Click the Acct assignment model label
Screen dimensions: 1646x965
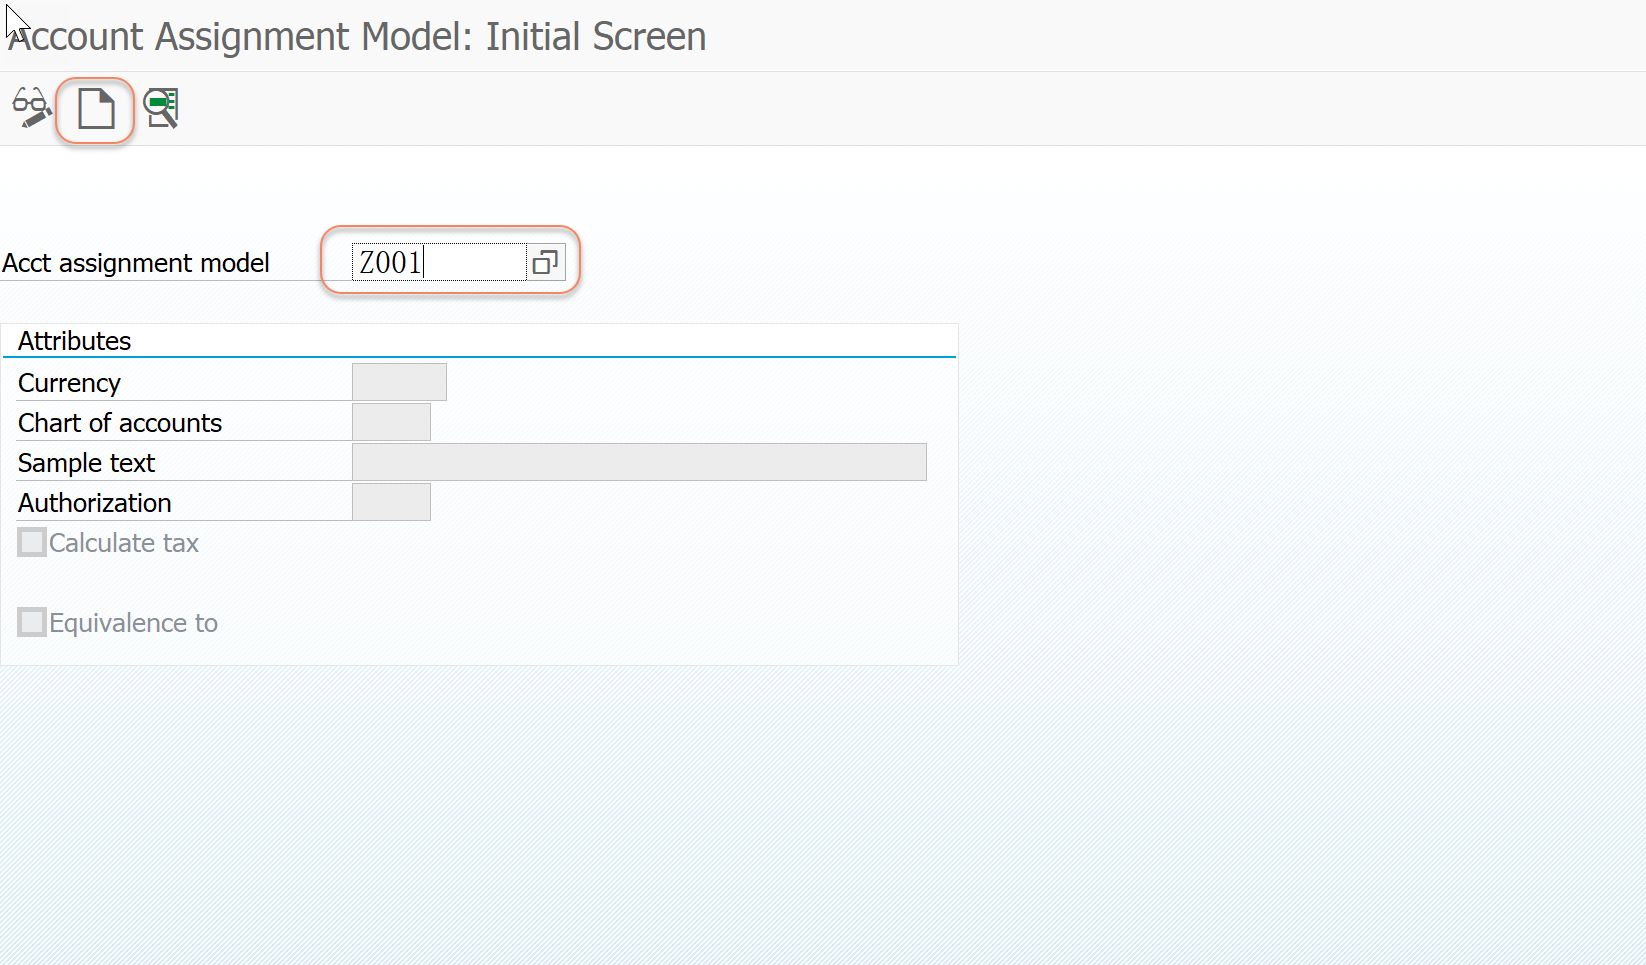click(136, 263)
